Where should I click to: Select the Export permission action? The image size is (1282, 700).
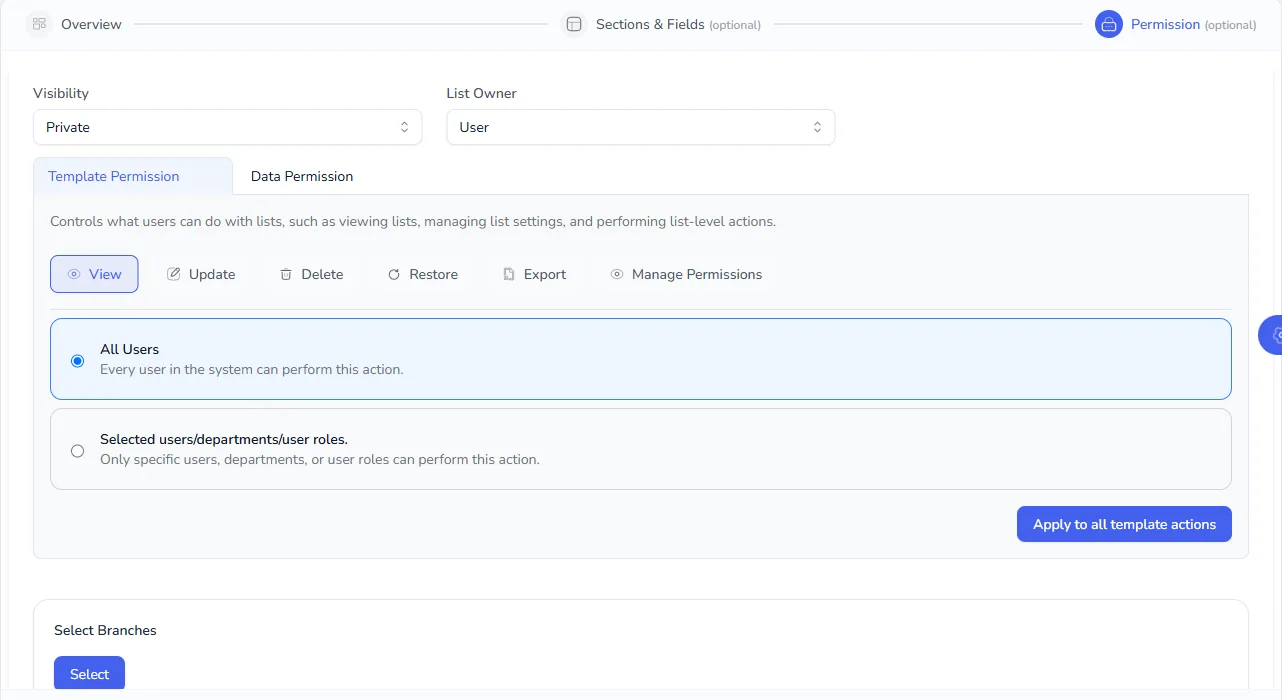pyautogui.click(x=534, y=274)
